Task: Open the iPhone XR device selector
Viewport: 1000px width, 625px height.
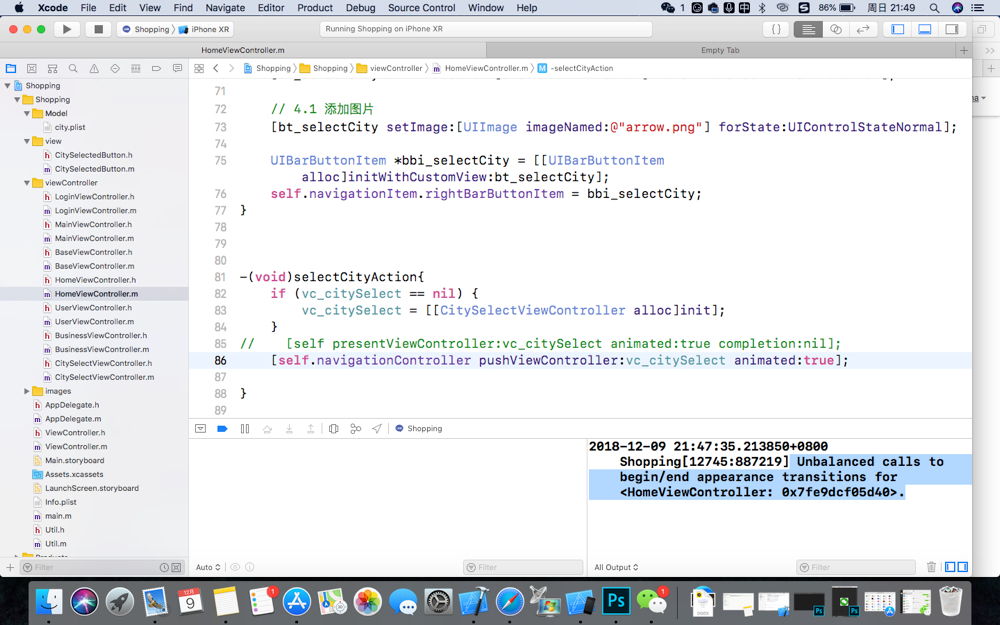Action: click(x=204, y=29)
